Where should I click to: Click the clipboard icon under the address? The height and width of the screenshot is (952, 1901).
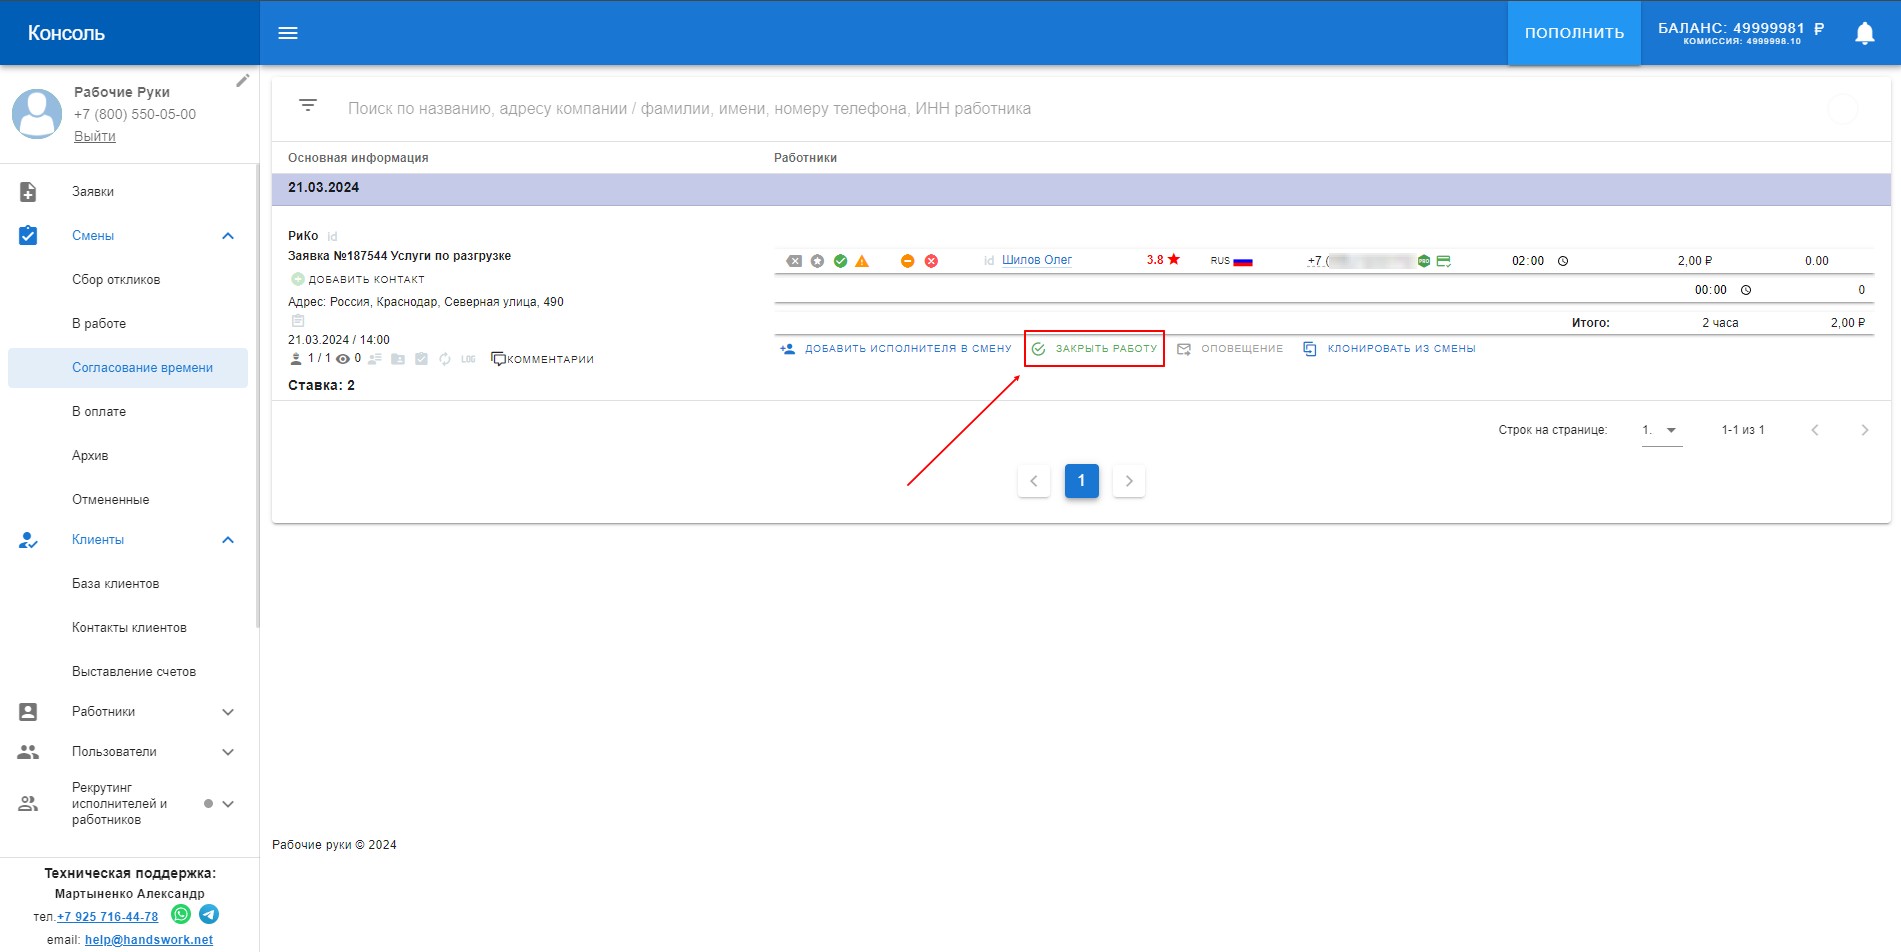pyautogui.click(x=297, y=321)
